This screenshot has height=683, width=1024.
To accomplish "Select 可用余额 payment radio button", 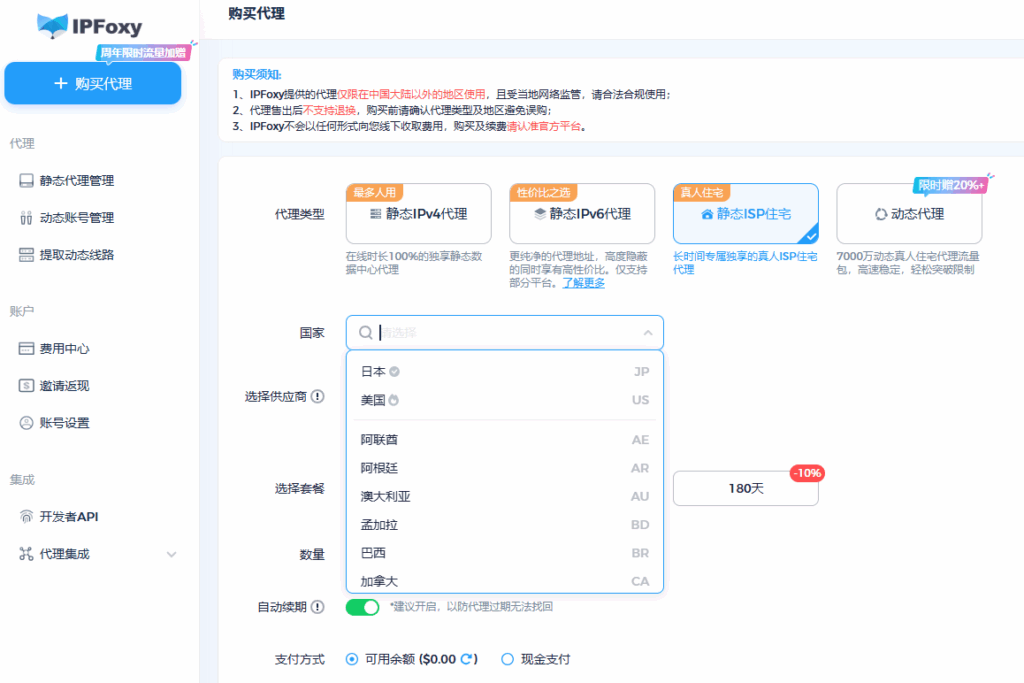I will coord(351,659).
